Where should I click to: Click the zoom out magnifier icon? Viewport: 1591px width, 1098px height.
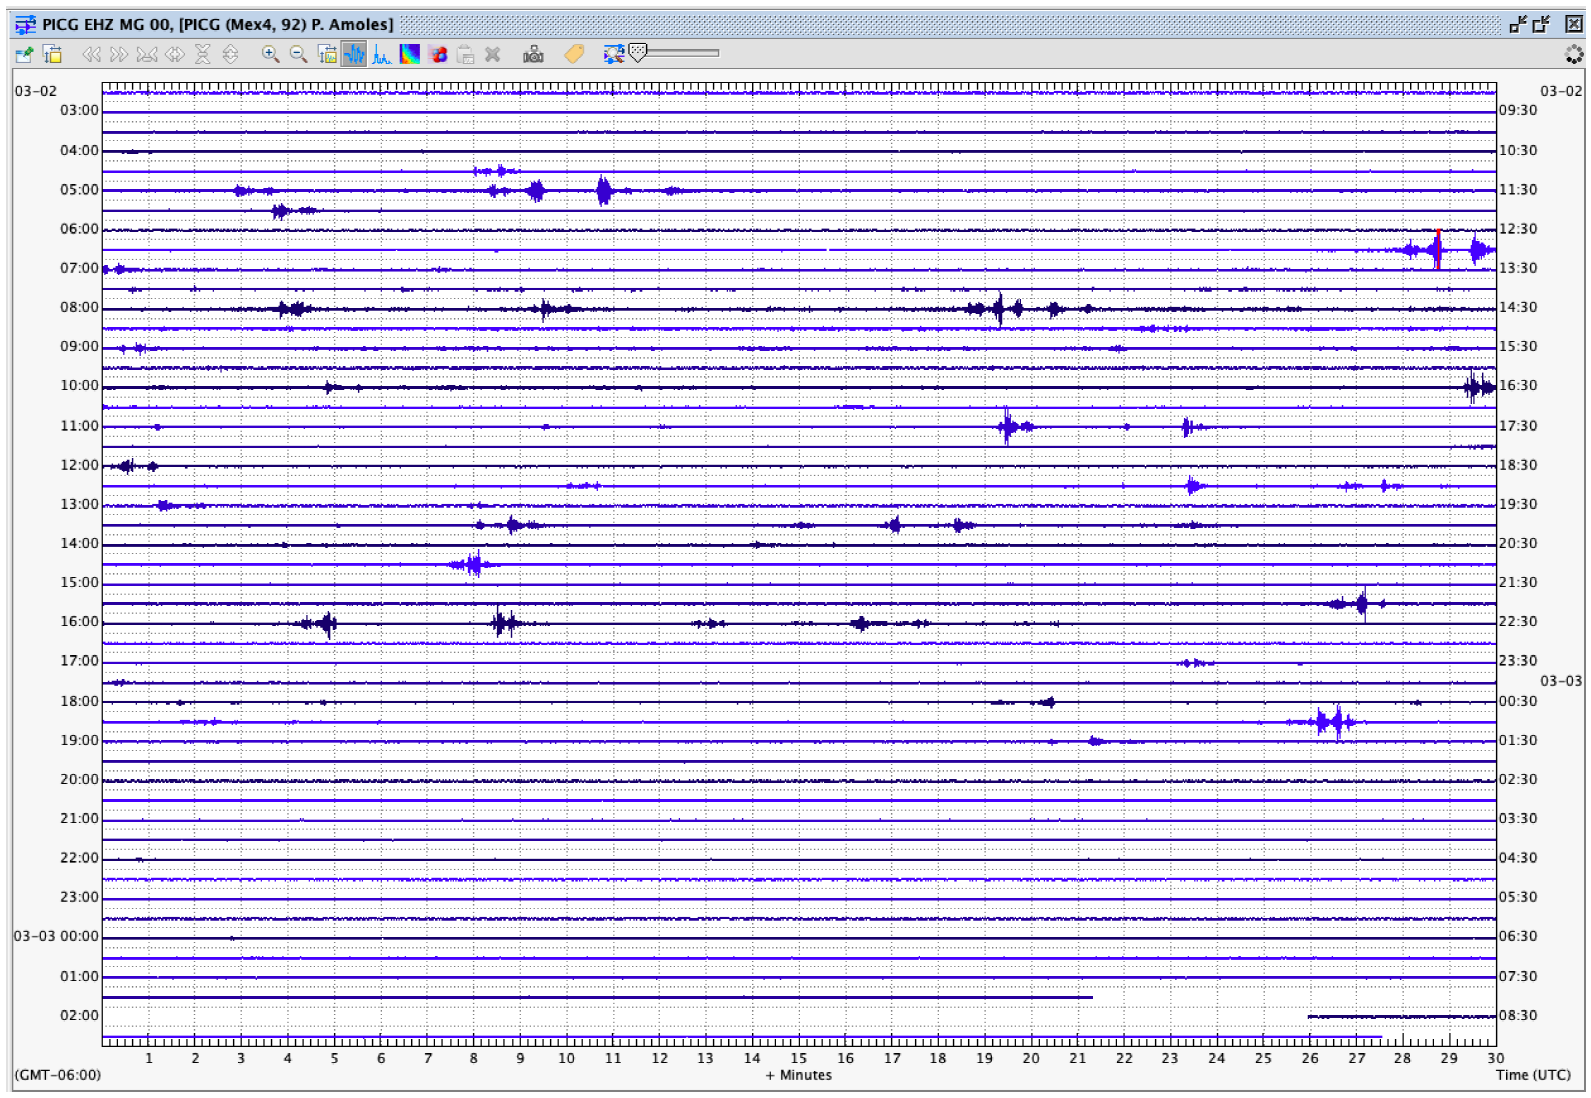(x=298, y=55)
